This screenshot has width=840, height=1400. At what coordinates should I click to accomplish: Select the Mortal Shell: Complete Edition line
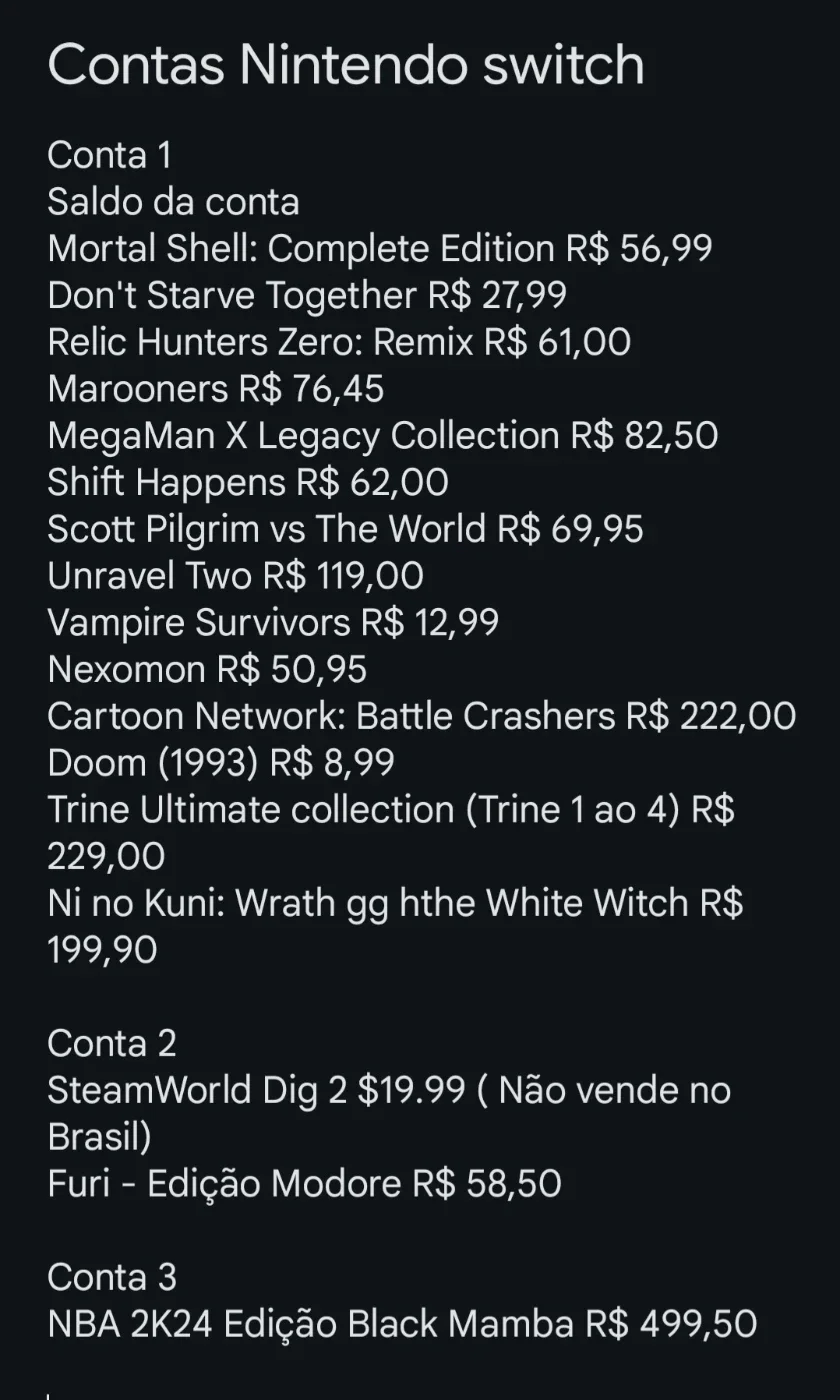click(x=380, y=249)
